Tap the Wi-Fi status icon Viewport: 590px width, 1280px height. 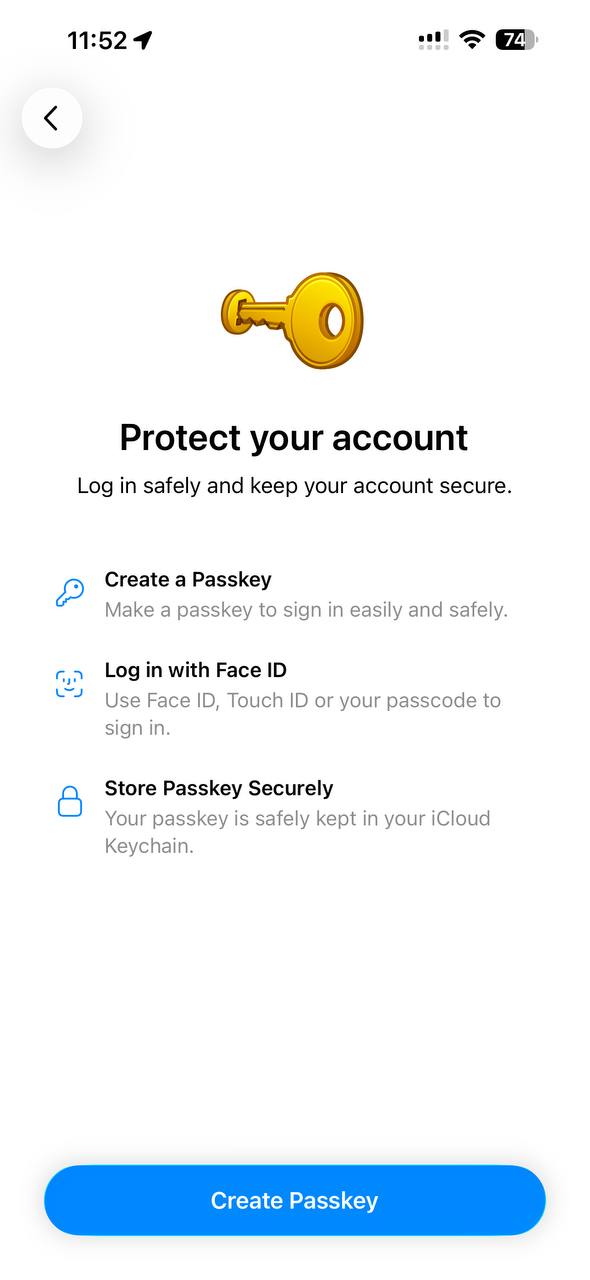472,40
